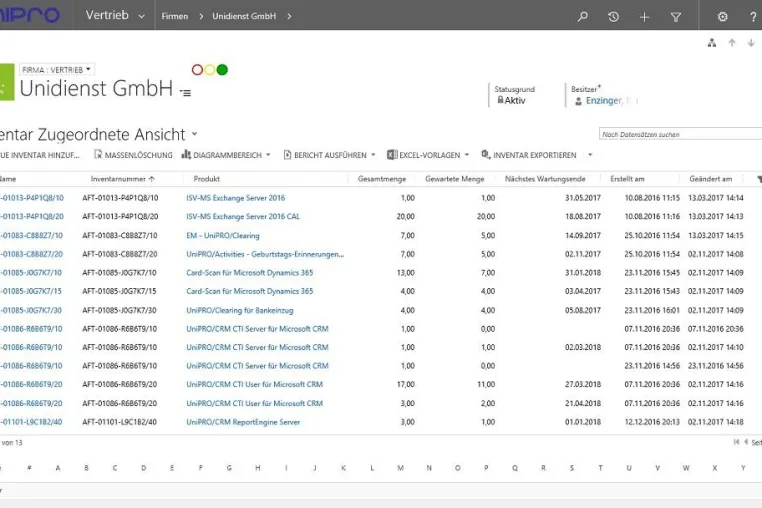Click the red traffic light circle
Image resolution: width=762 pixels, height=508 pixels.
click(197, 70)
